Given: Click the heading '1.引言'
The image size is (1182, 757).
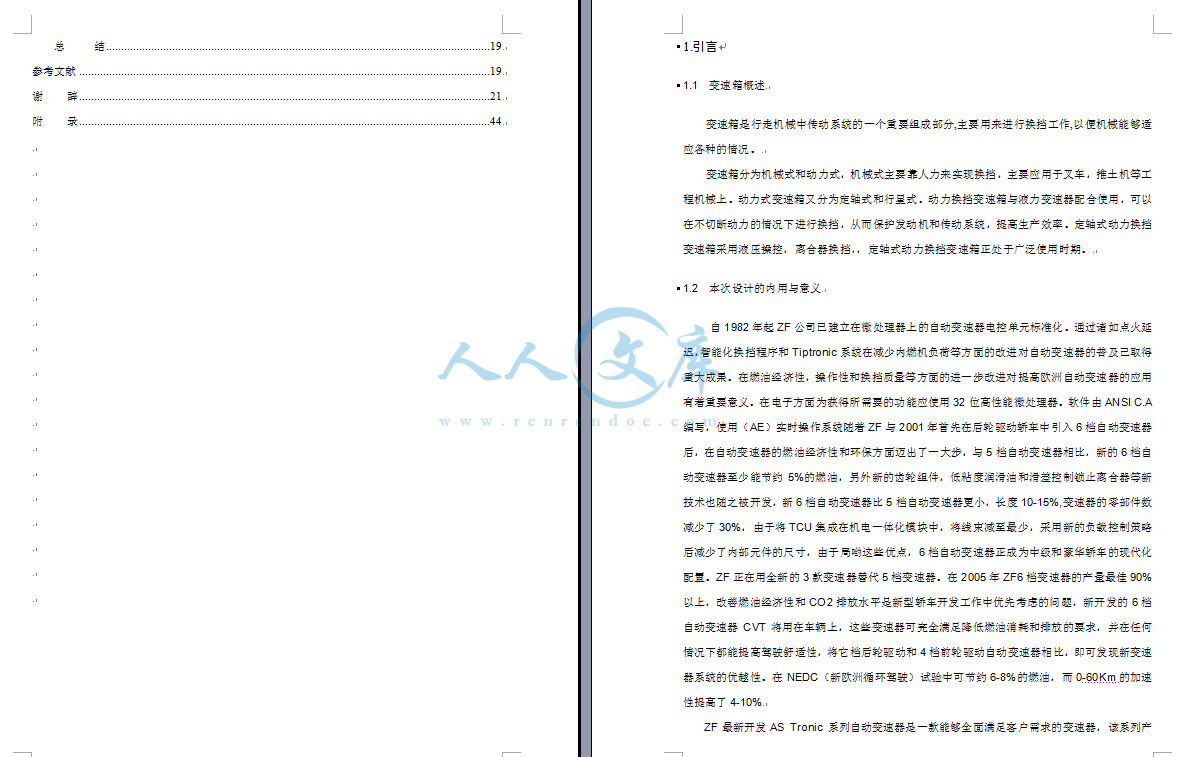Looking at the screenshot, I should click(x=700, y=47).
